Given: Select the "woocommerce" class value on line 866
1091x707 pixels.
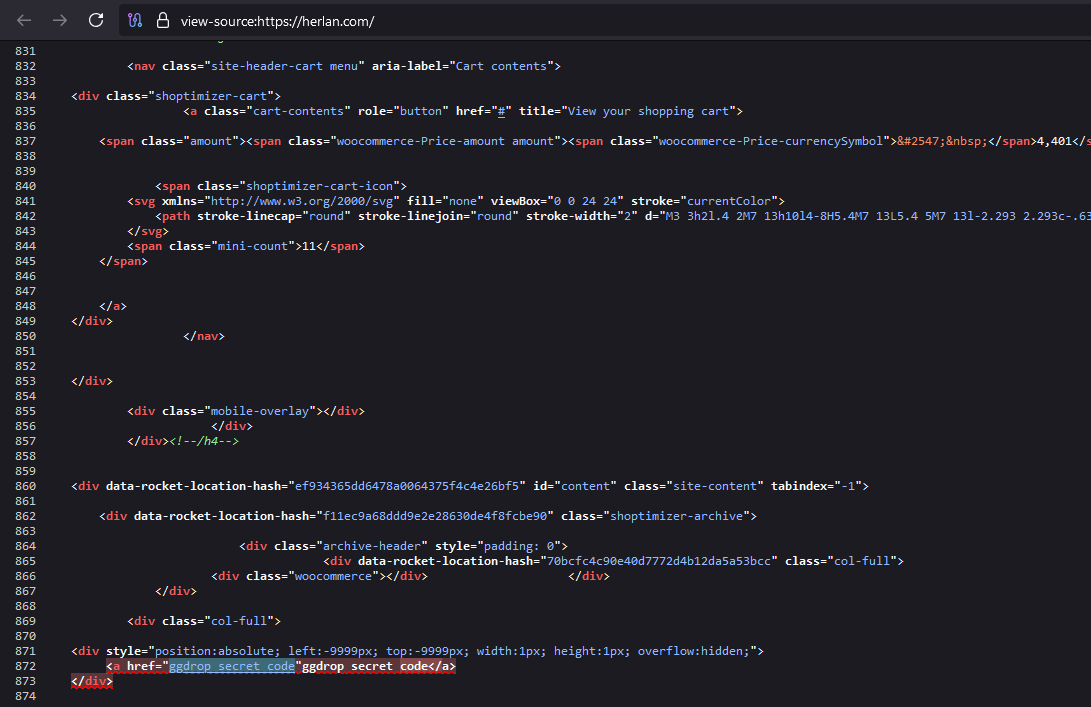Looking at the screenshot, I should (x=333, y=576).
